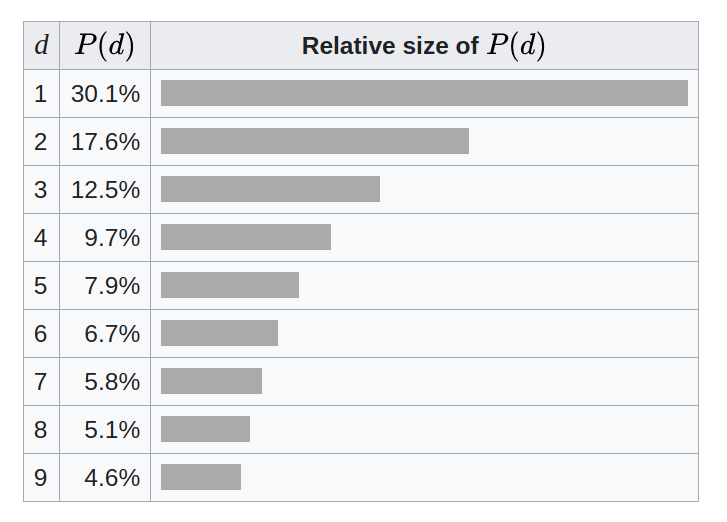Select the 17.6% probability cell
Image resolution: width=727 pixels, height=522 pixels.
105,142
